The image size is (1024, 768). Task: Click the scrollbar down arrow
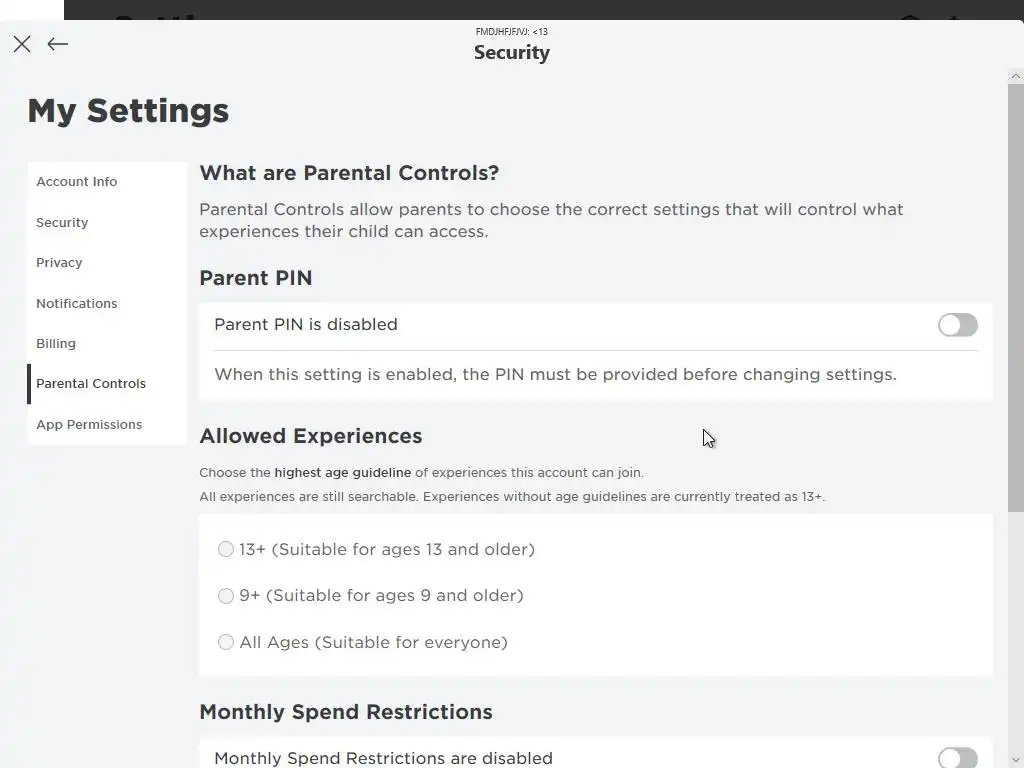point(1016,760)
